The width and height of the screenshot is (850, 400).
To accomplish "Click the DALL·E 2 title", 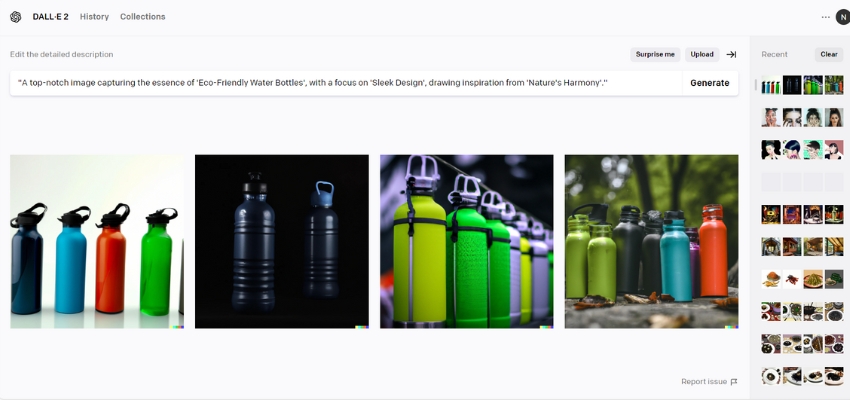I will [x=50, y=17].
